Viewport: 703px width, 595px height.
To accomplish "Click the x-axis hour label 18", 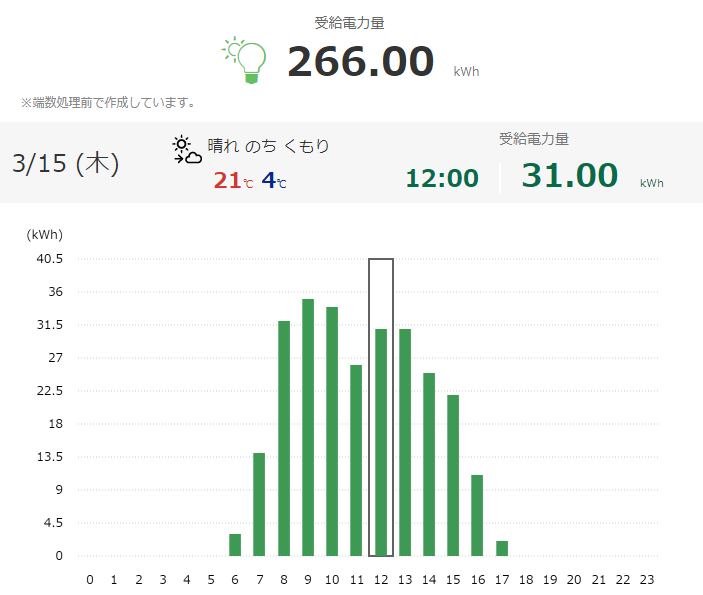I will (526, 580).
